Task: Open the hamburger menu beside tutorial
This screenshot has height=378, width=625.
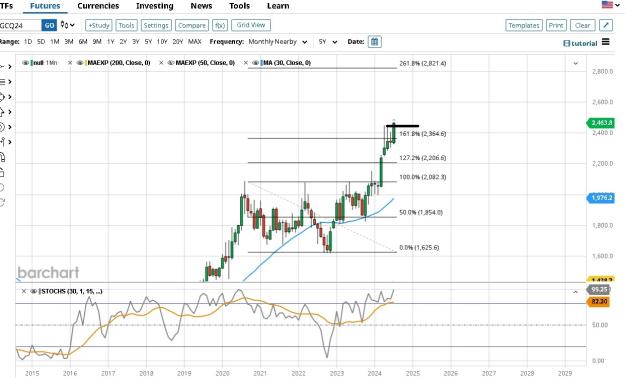Action: click(x=605, y=41)
